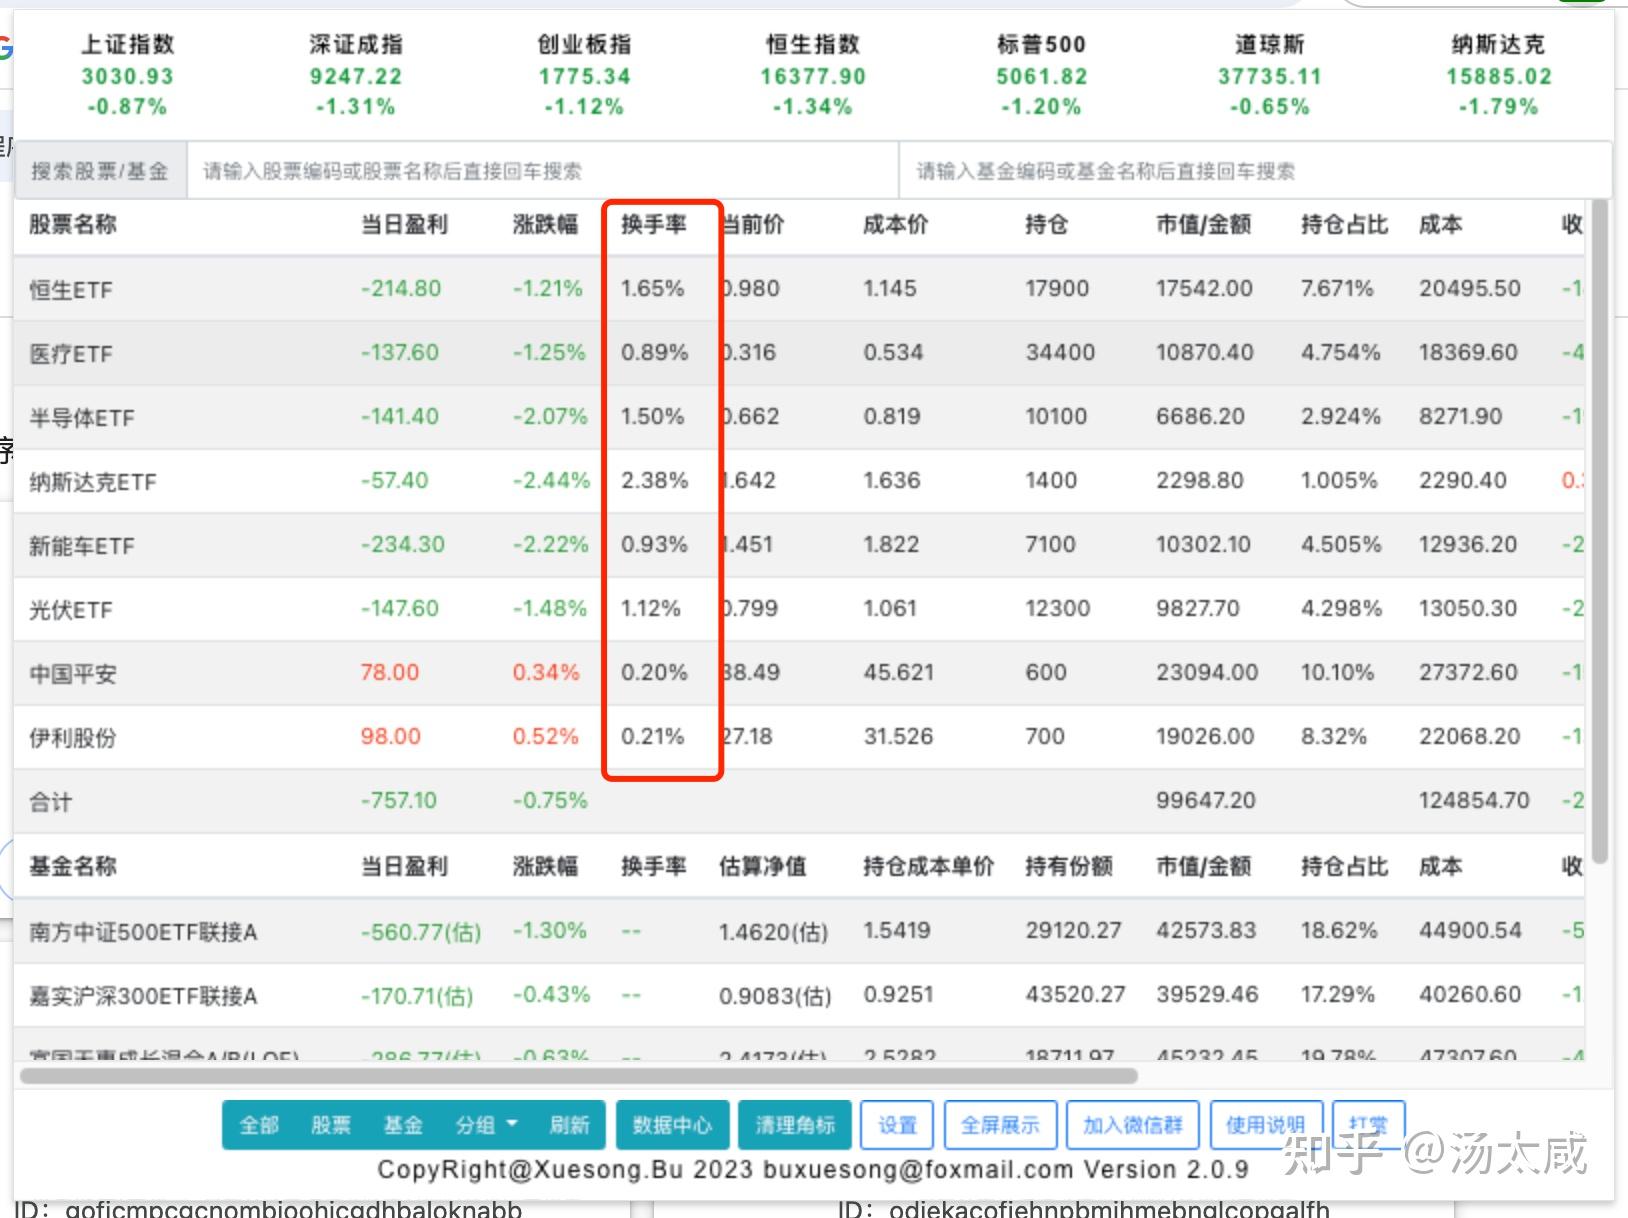This screenshot has width=1628, height=1218.
Task: Click the 搜索股票/基金 label
Action: 100,171
